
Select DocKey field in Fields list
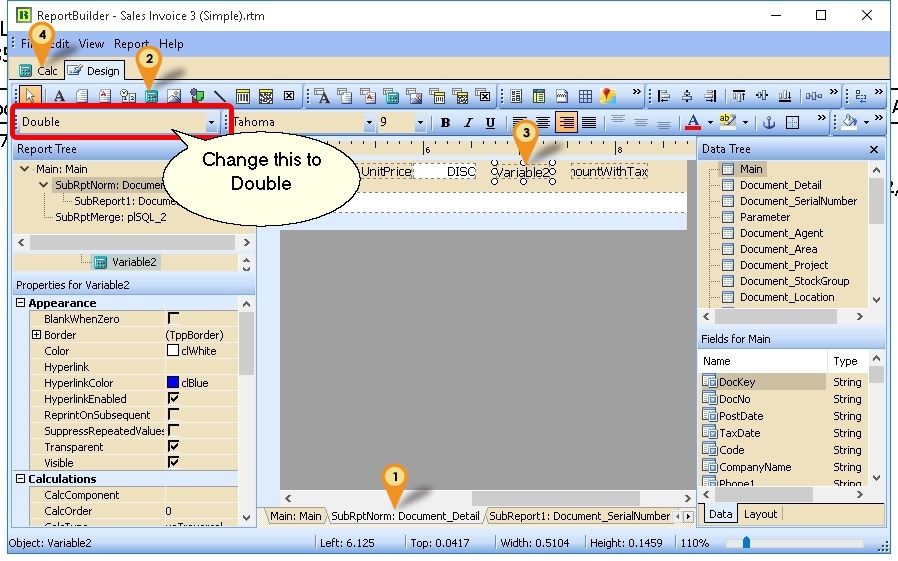coord(736,382)
